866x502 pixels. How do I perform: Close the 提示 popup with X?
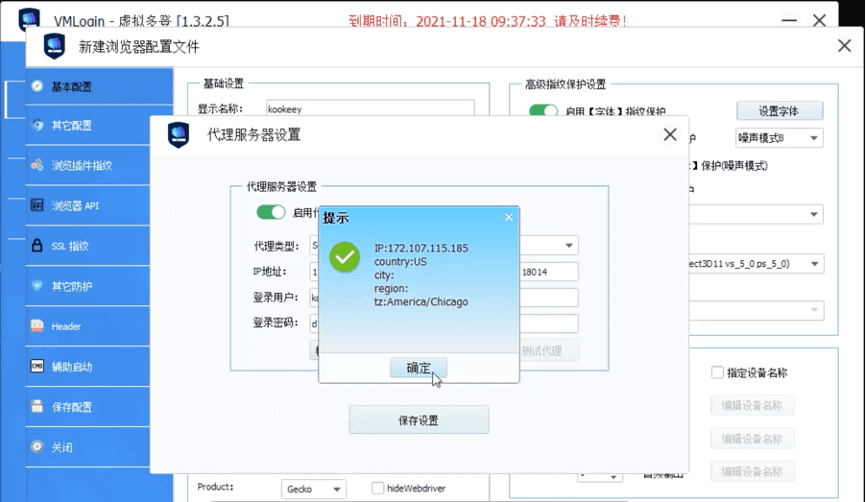(509, 218)
